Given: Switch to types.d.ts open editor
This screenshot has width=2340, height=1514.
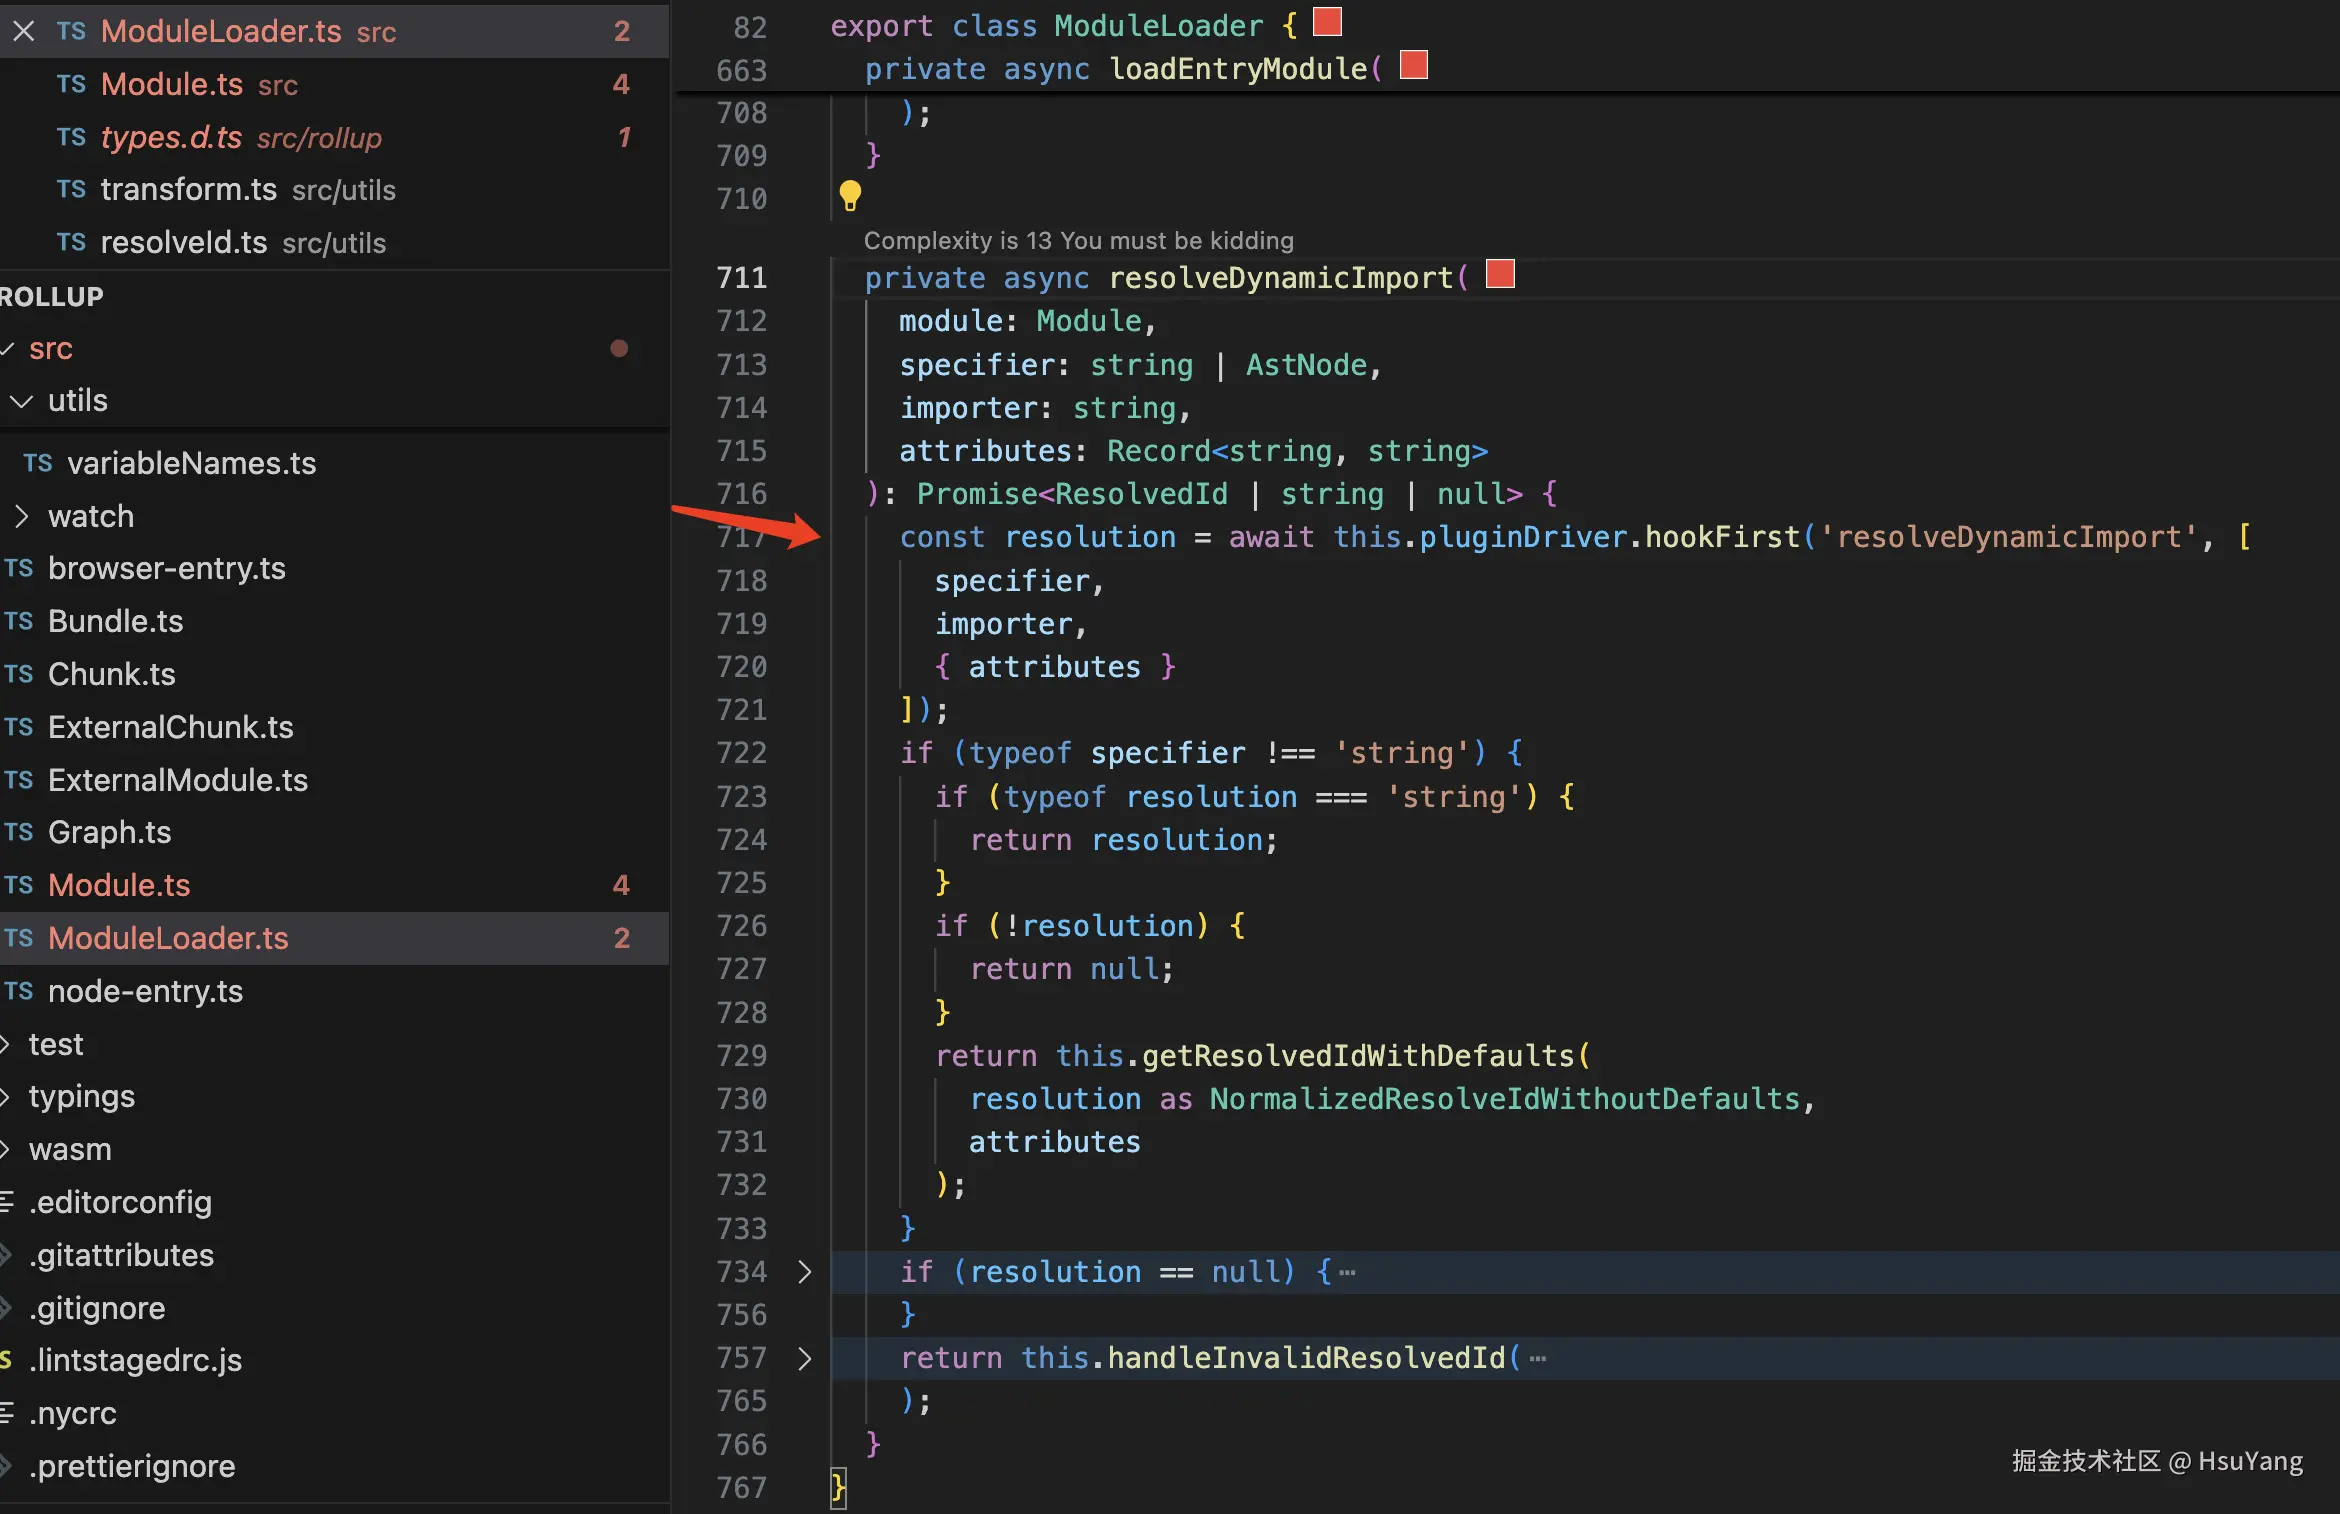Looking at the screenshot, I should click(171, 137).
